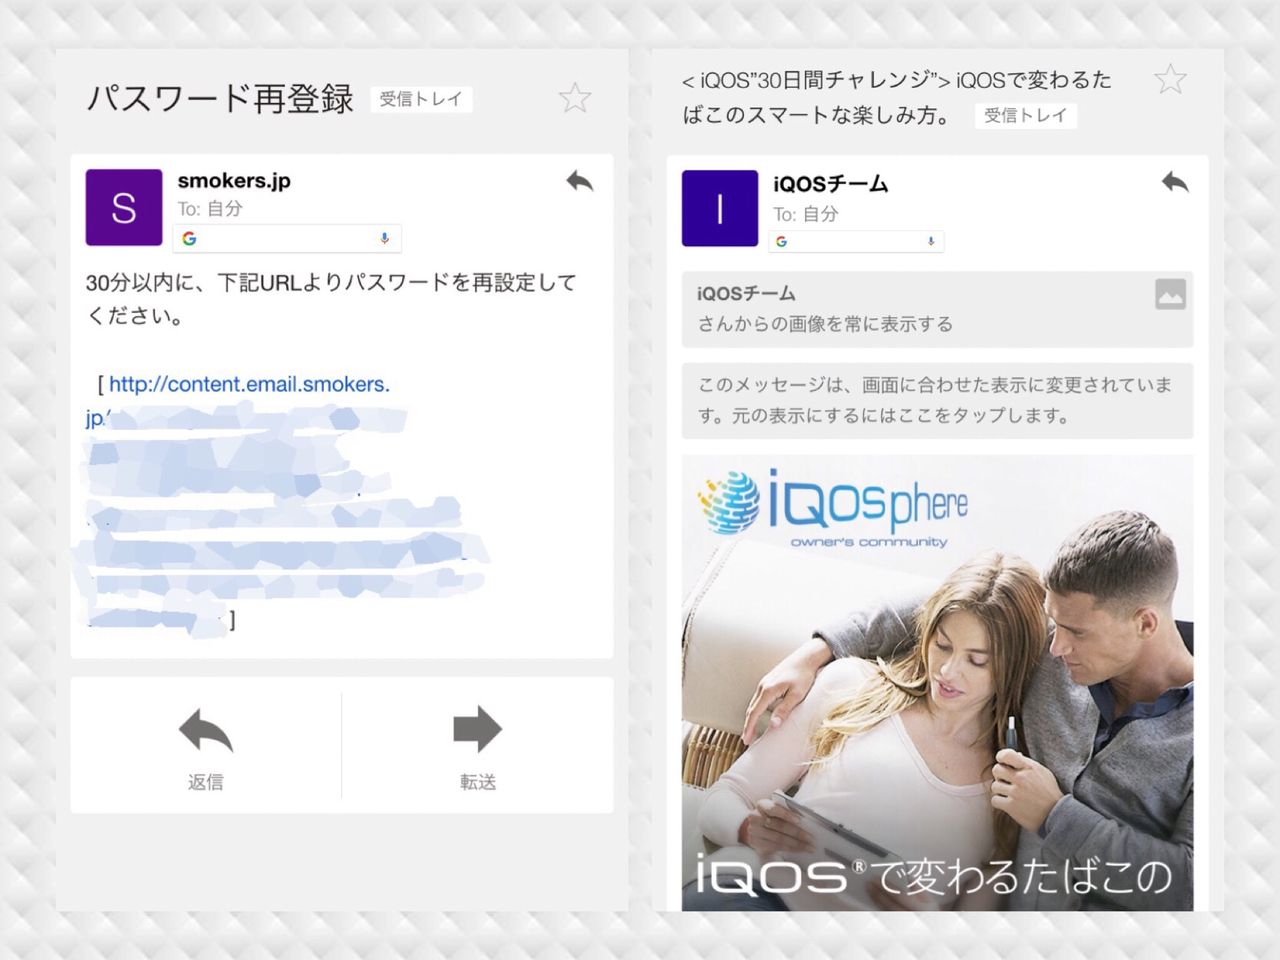Tap microphone icon under smokers.jp sender
The width and height of the screenshot is (1280, 960).
pos(384,238)
